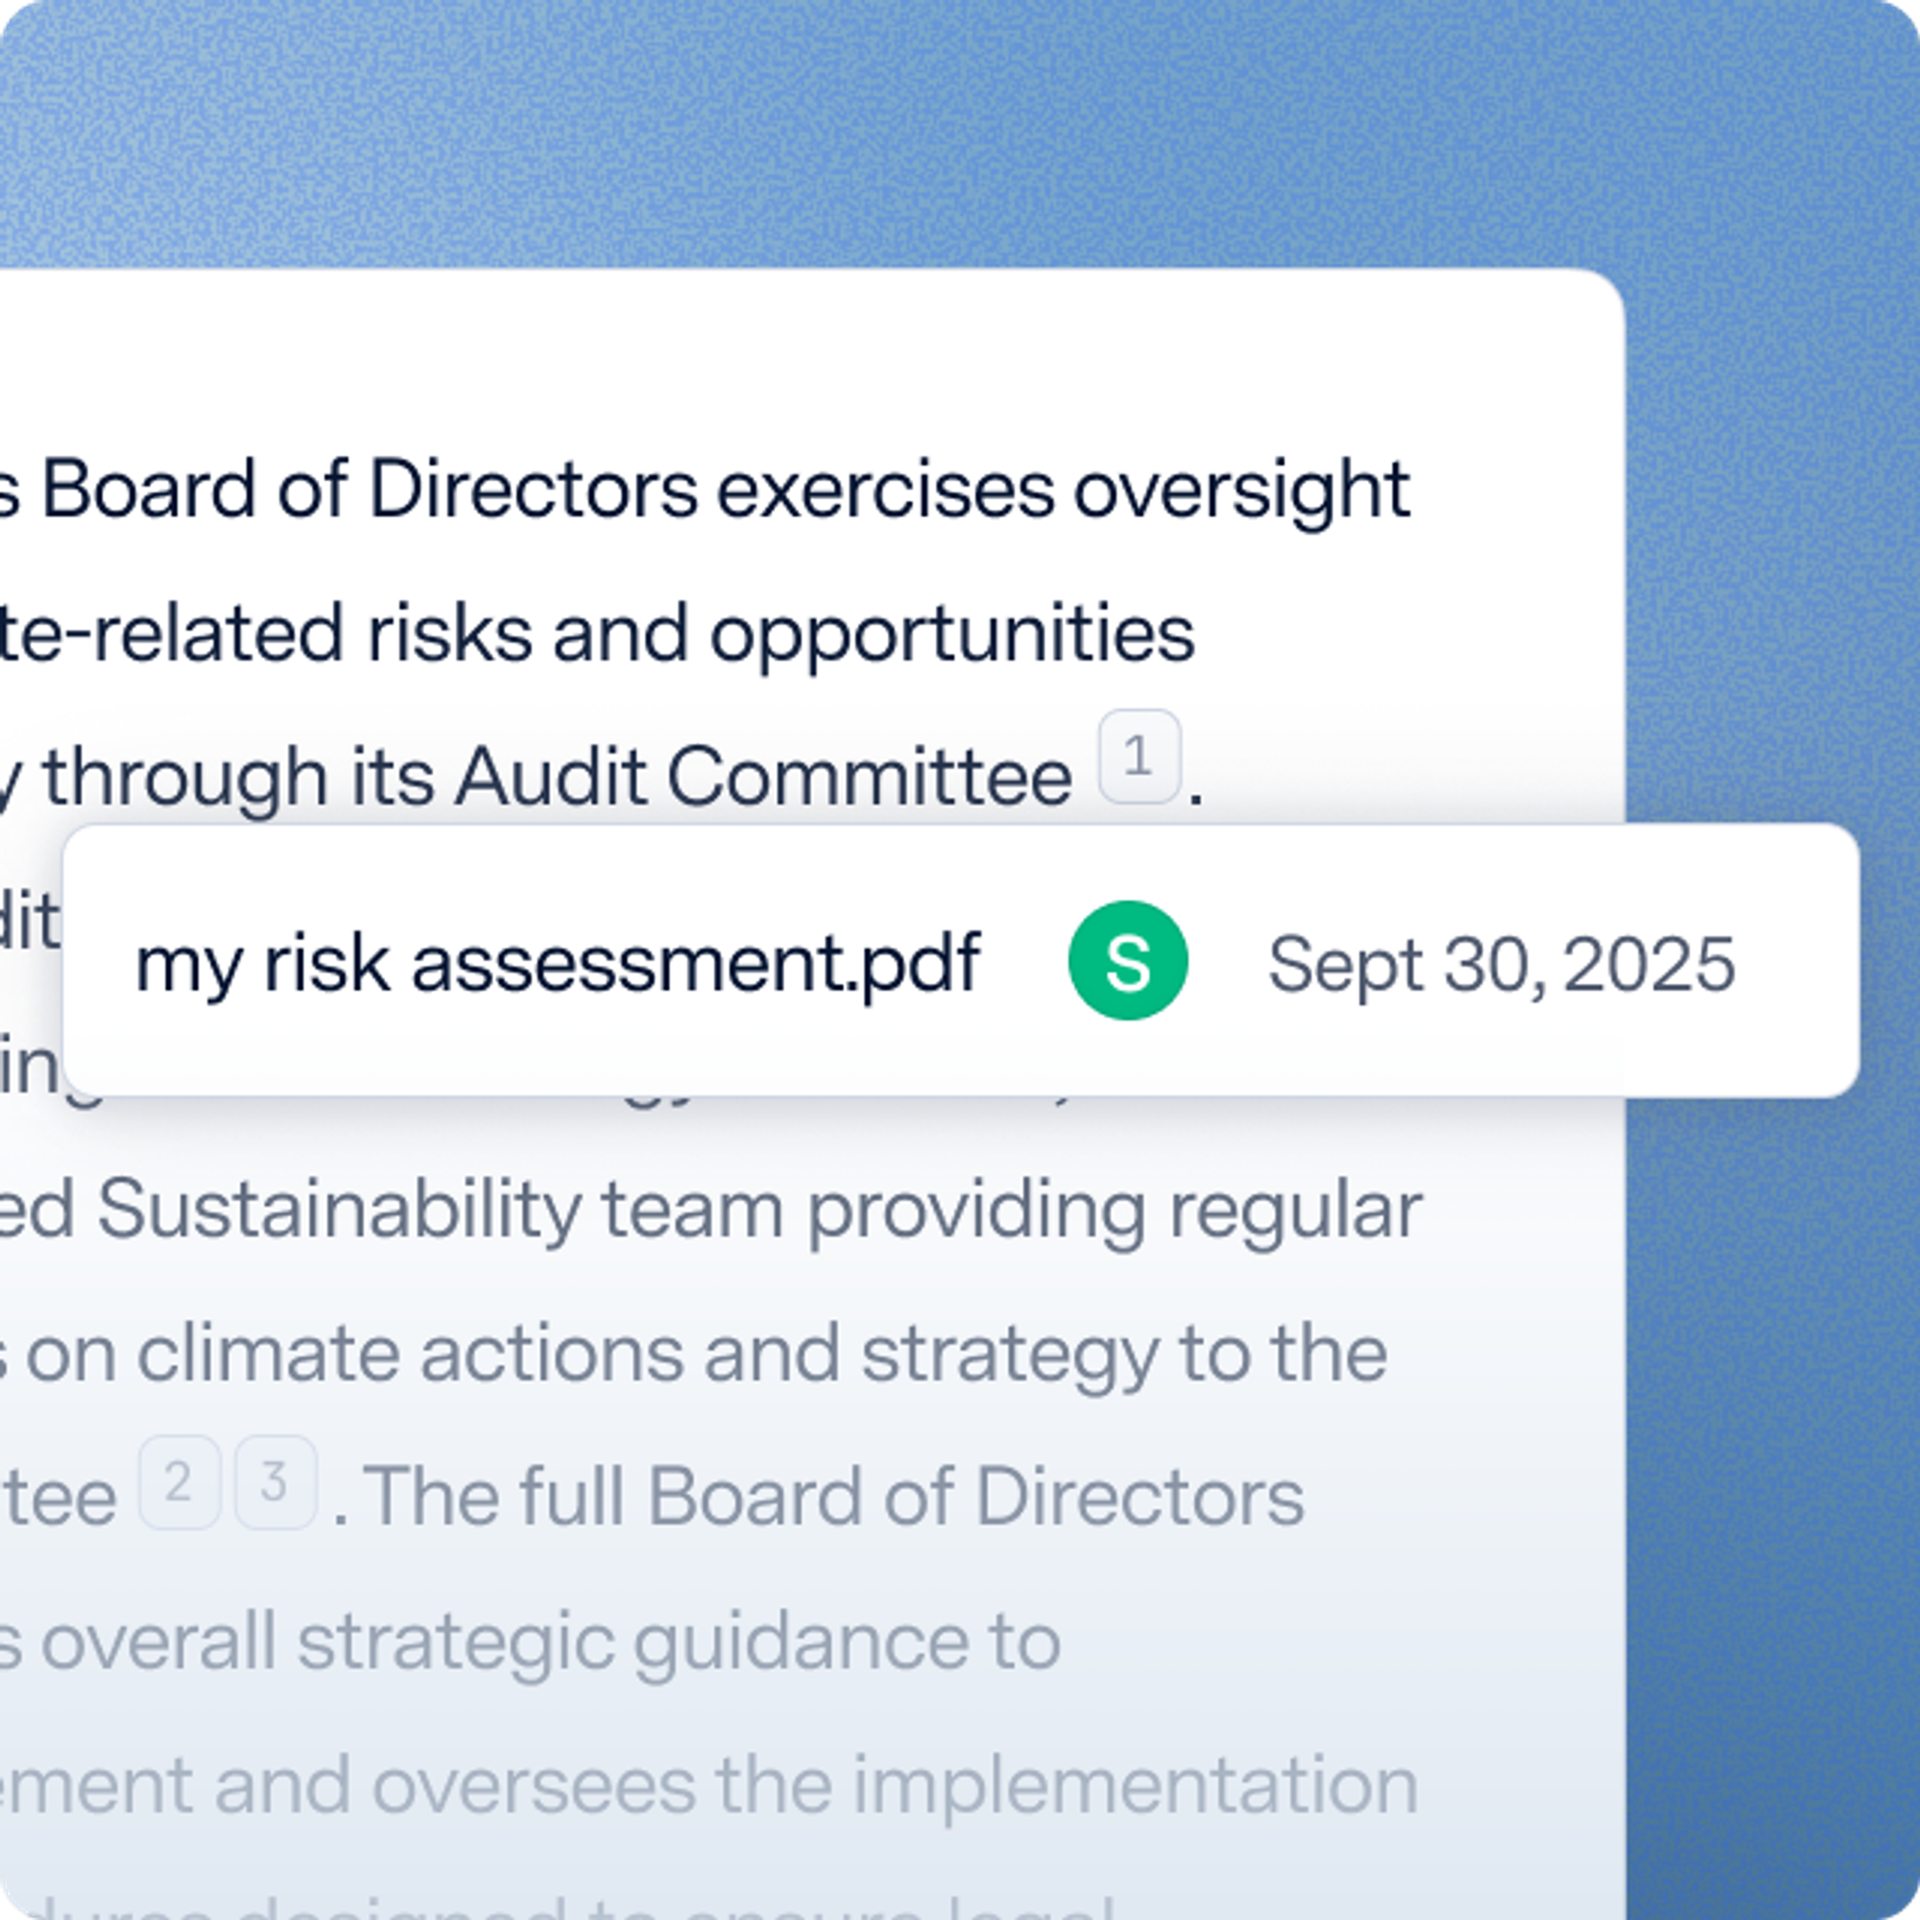Click the text "team providing regular"

(1010, 1210)
